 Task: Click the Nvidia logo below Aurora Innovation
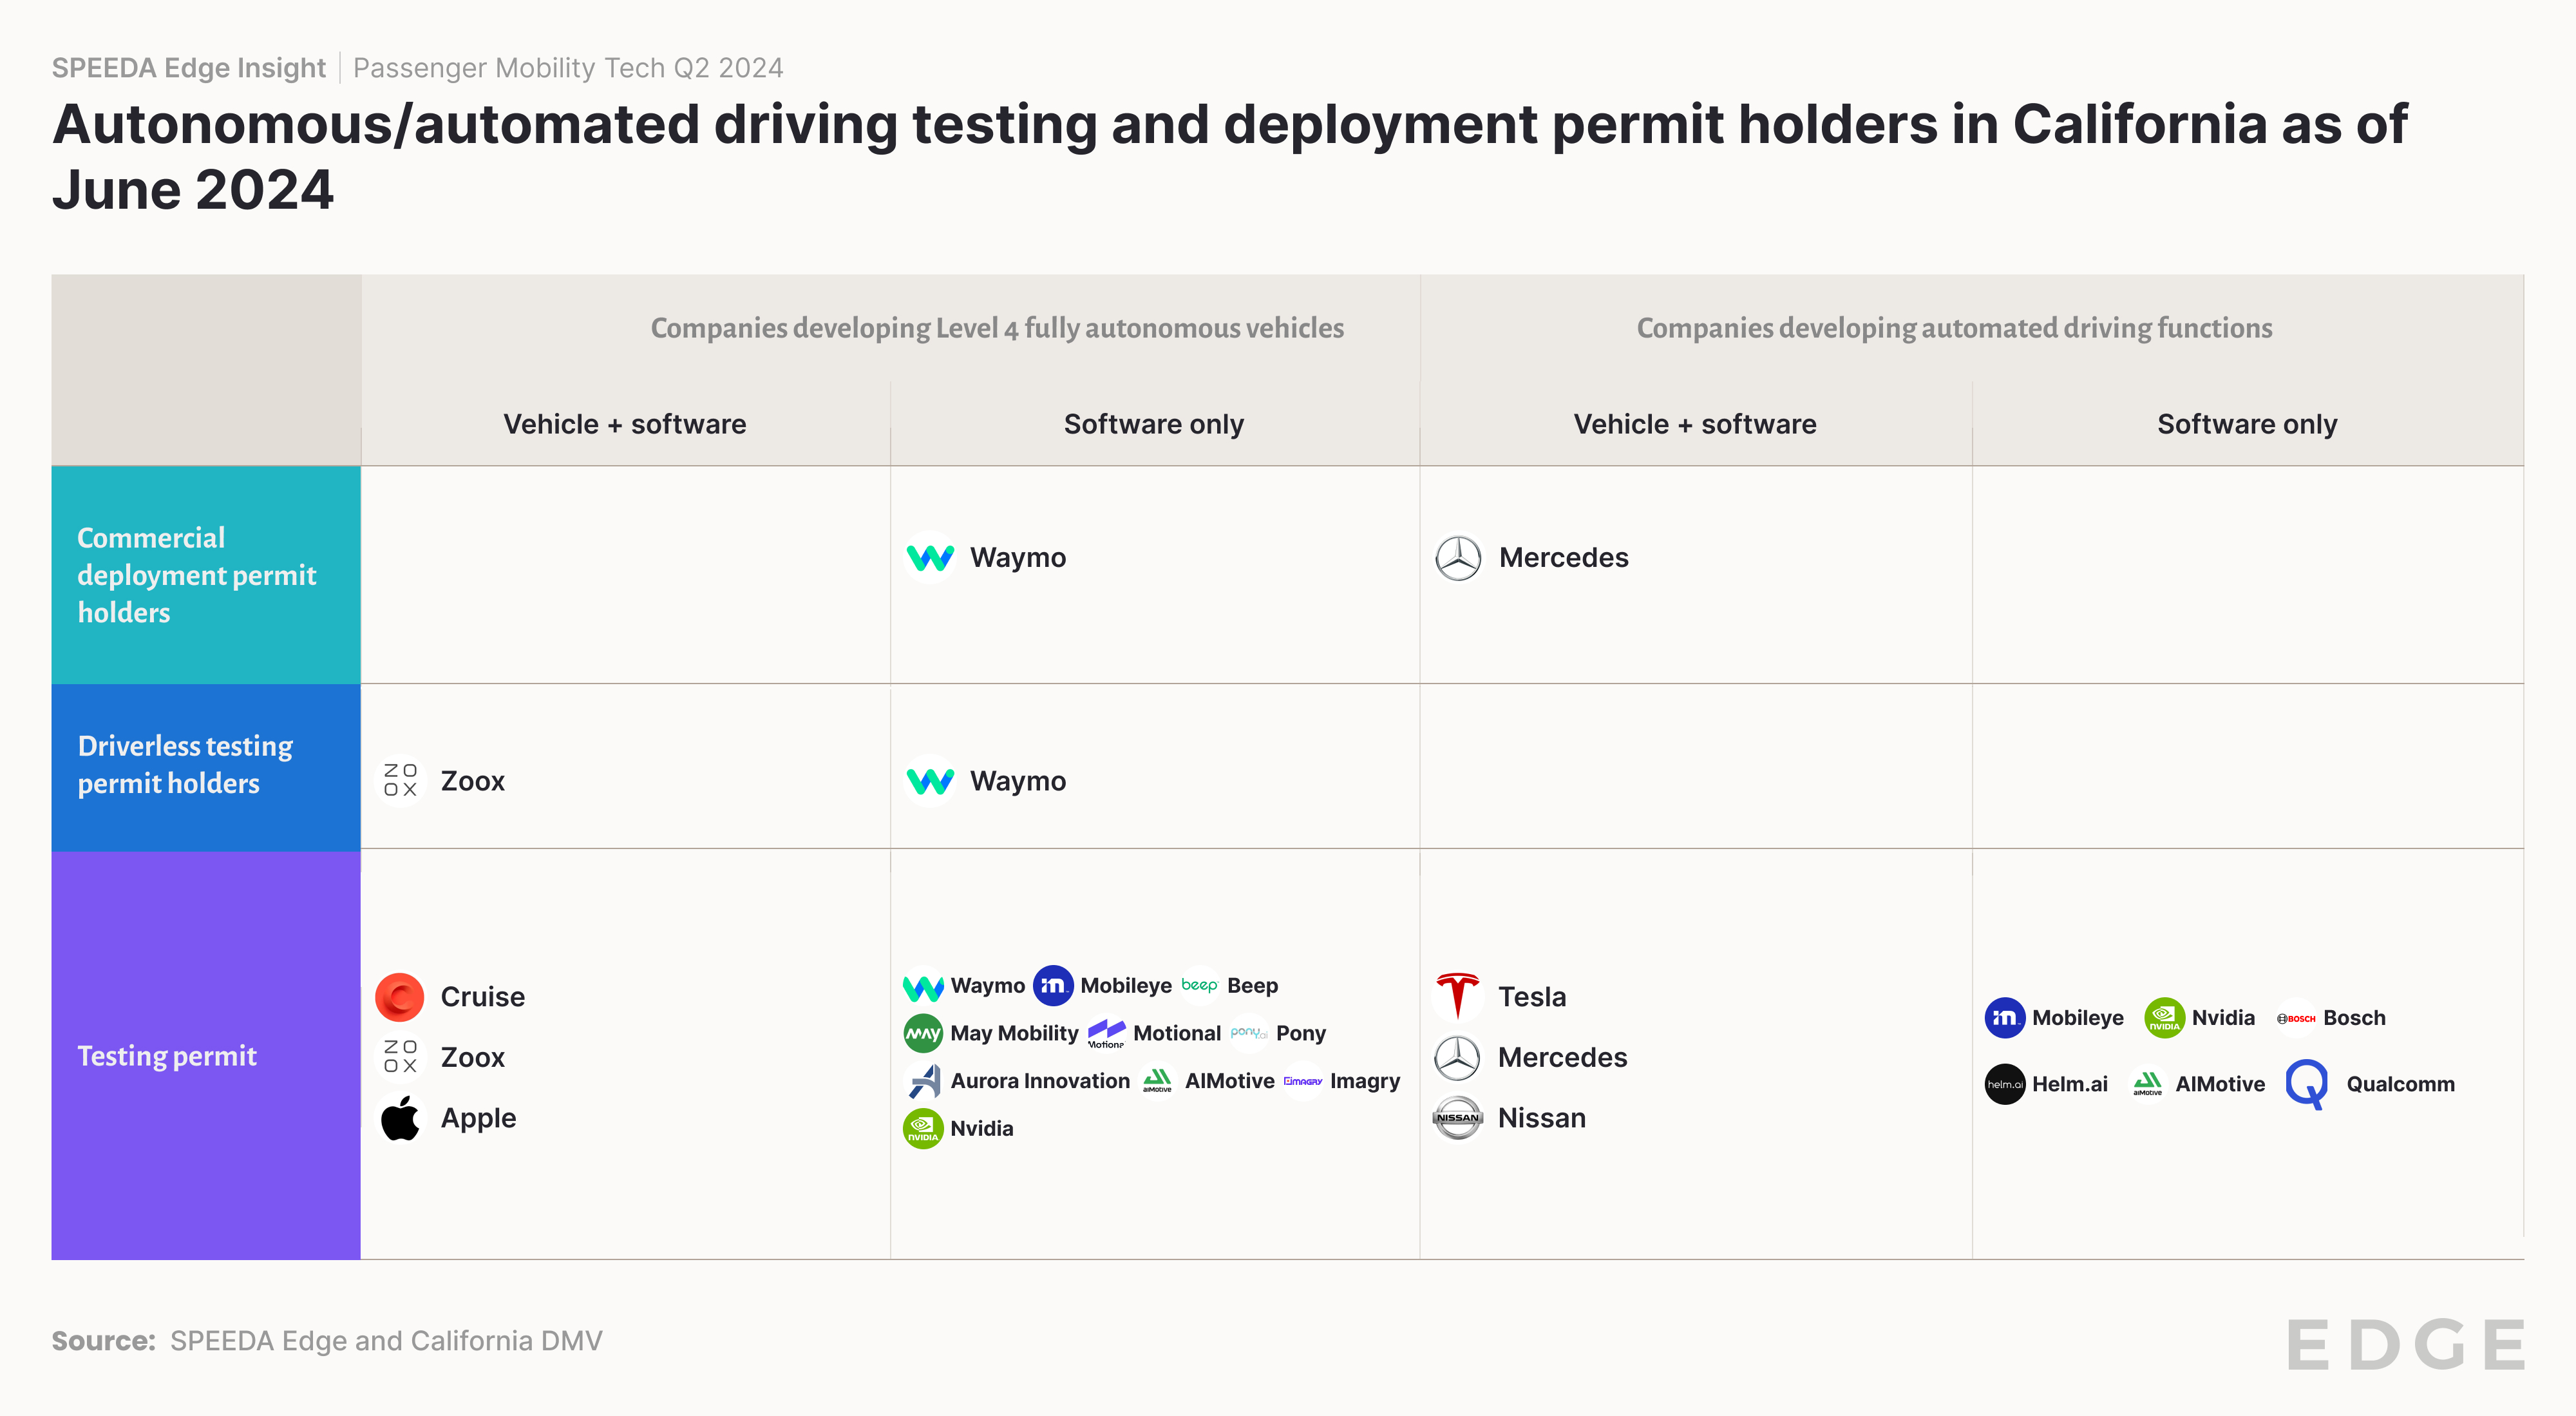(x=923, y=1129)
